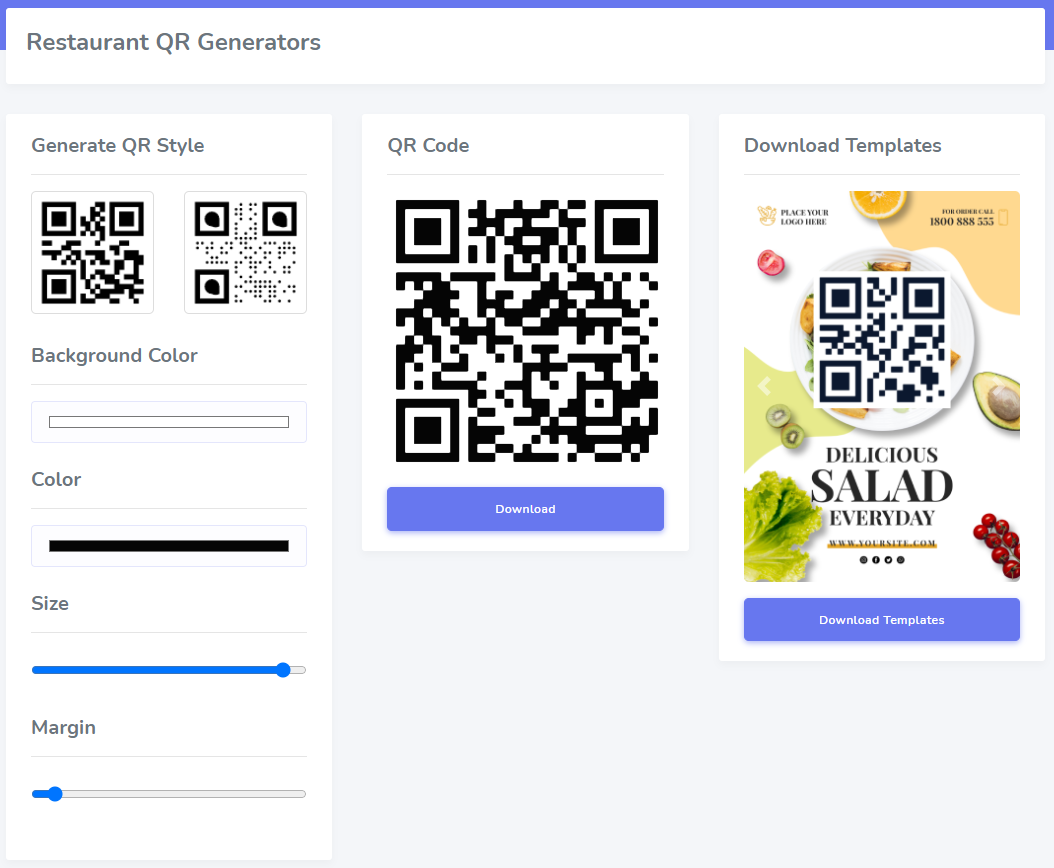Click the large generated QR code preview

[526, 331]
